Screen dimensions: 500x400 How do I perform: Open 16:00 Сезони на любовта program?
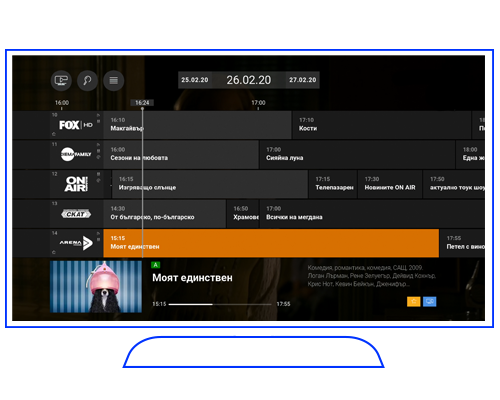[181, 154]
